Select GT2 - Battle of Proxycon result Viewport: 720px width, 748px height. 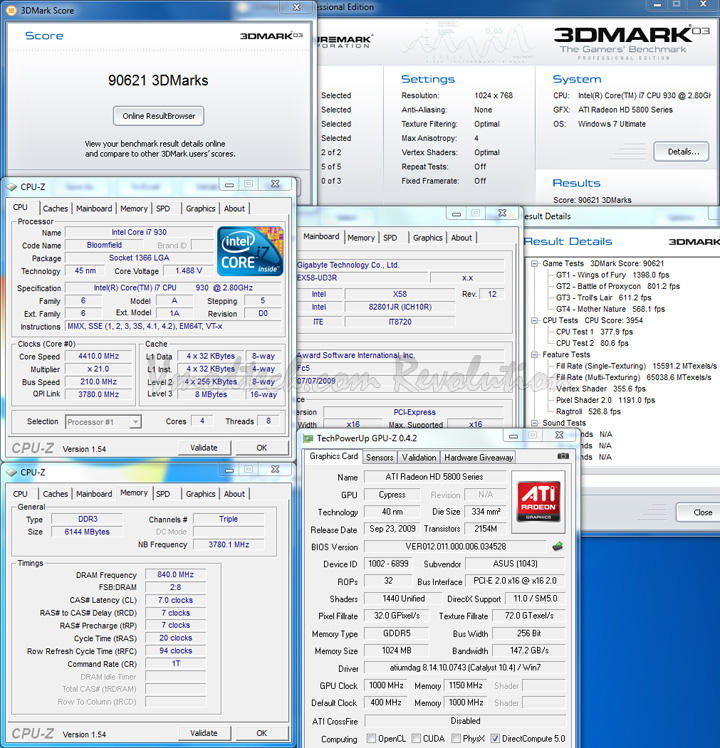point(617,286)
